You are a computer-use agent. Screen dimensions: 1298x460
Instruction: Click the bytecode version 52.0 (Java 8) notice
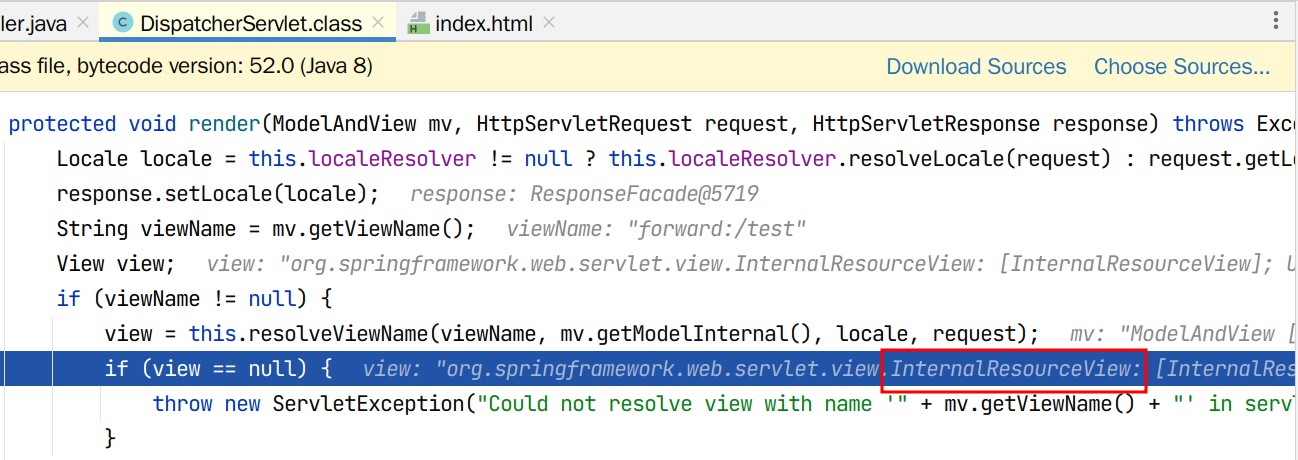[x=186, y=67]
